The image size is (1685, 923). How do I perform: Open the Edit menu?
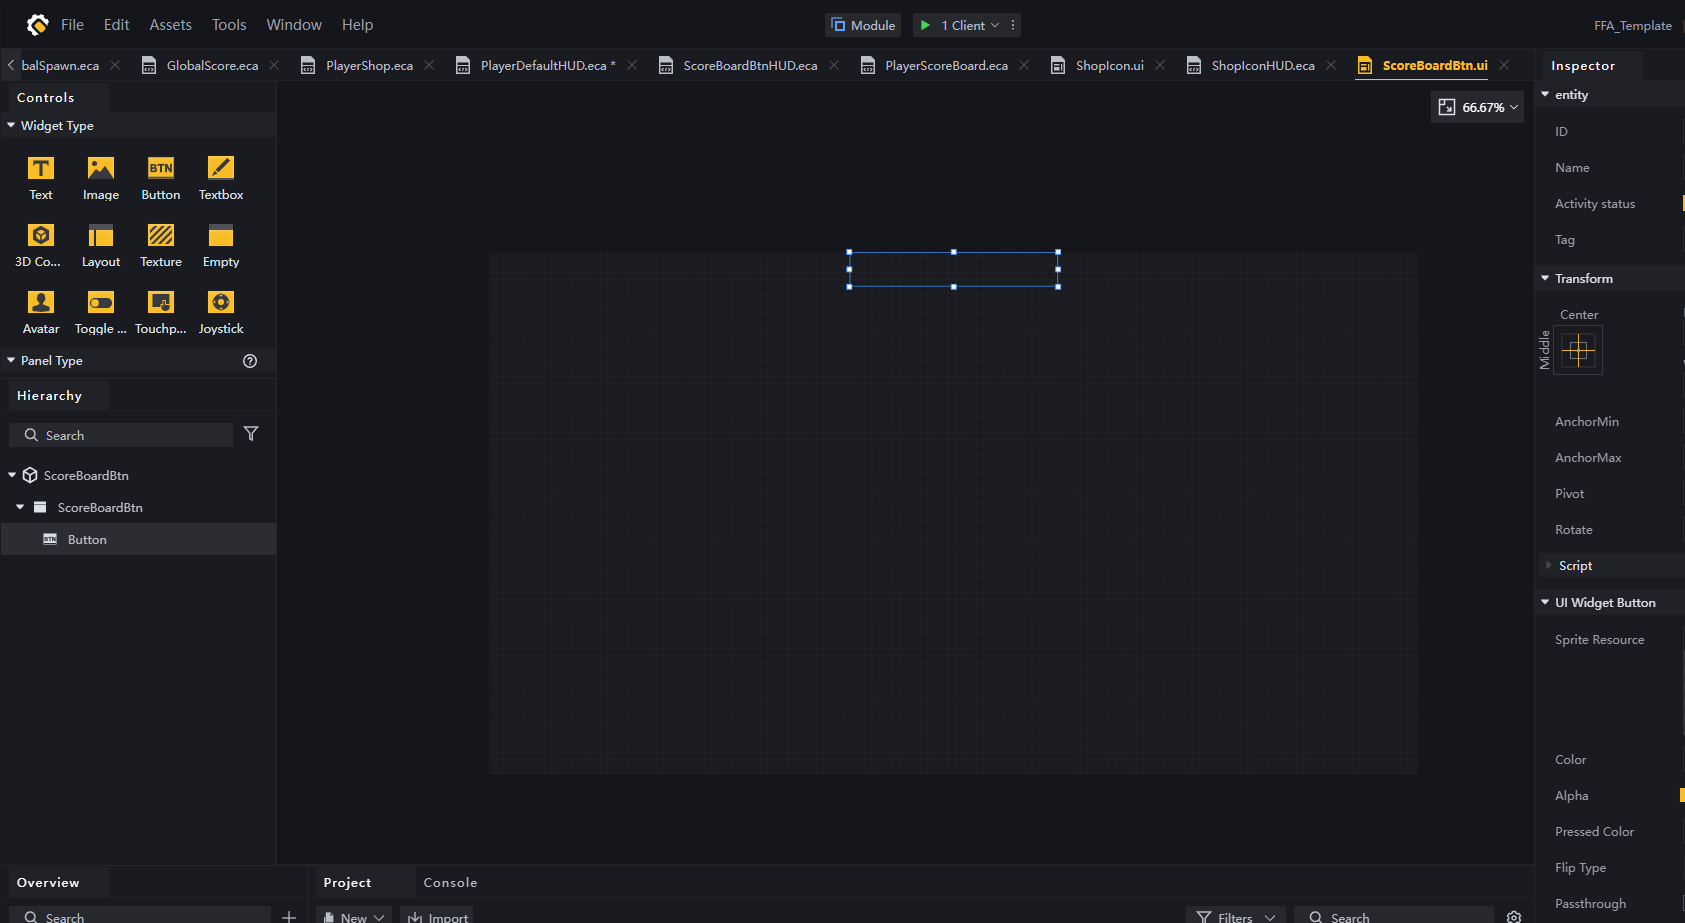coord(116,25)
